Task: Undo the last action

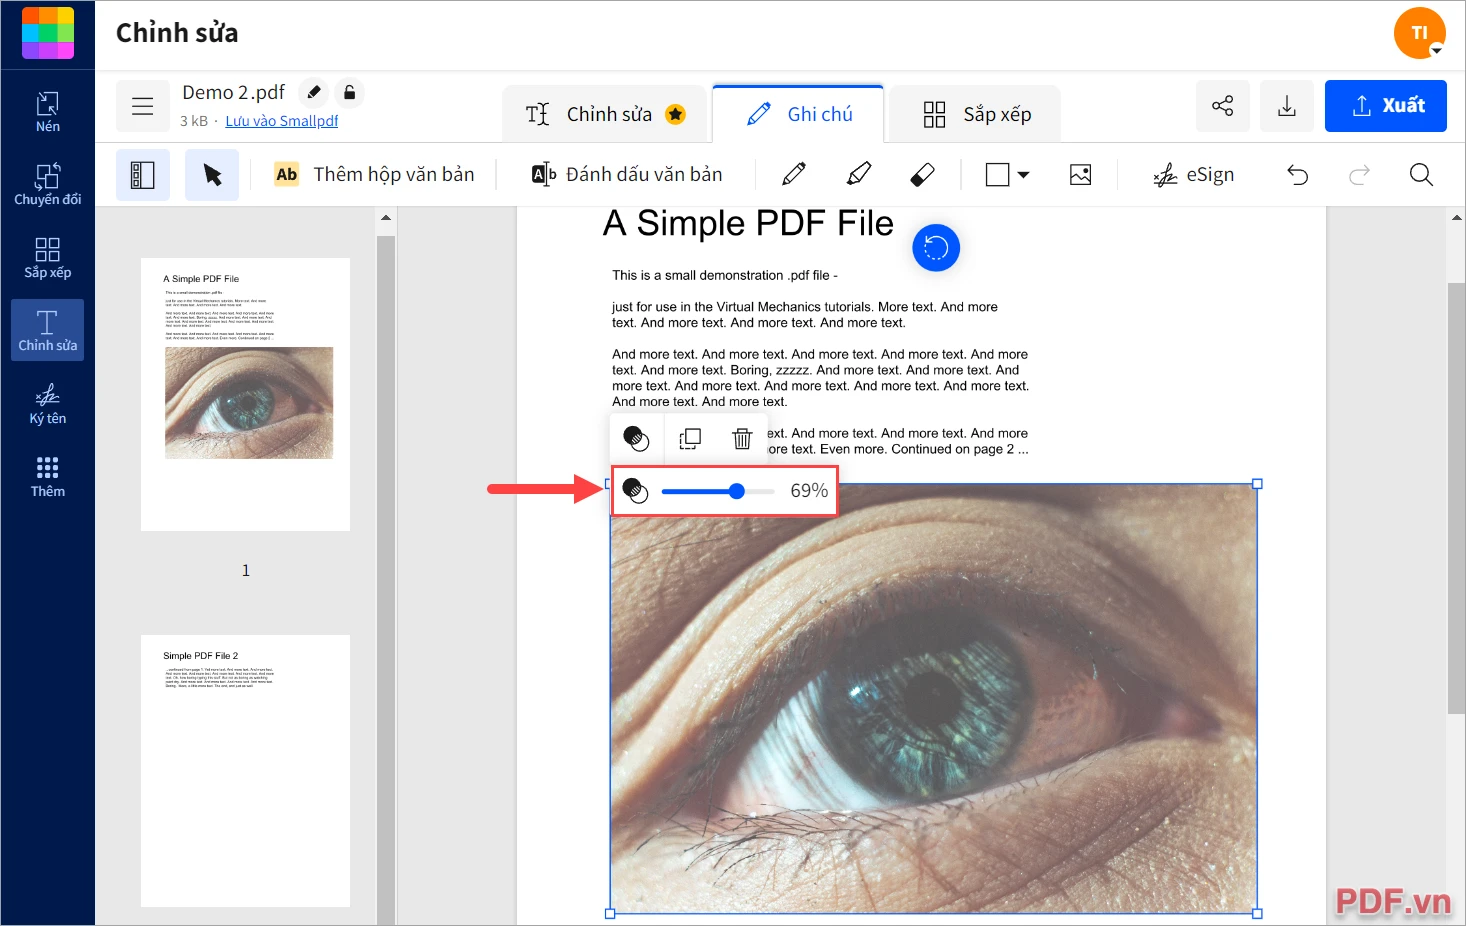Action: [1298, 175]
